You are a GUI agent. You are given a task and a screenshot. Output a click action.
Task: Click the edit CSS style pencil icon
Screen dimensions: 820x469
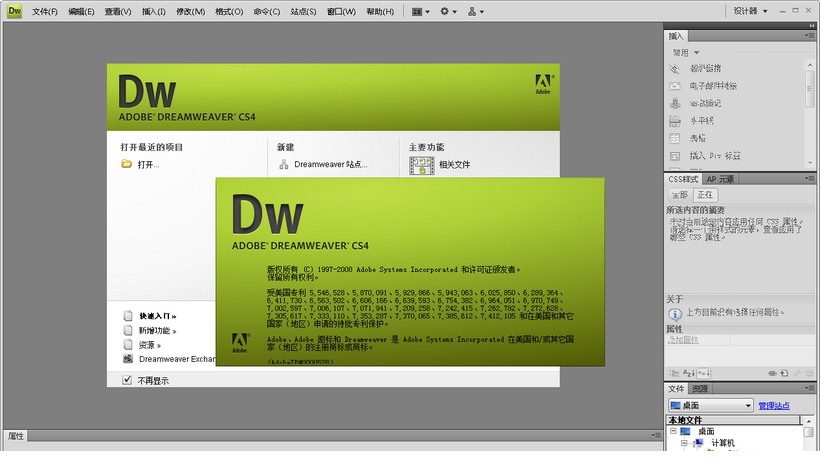pyautogui.click(x=796, y=373)
